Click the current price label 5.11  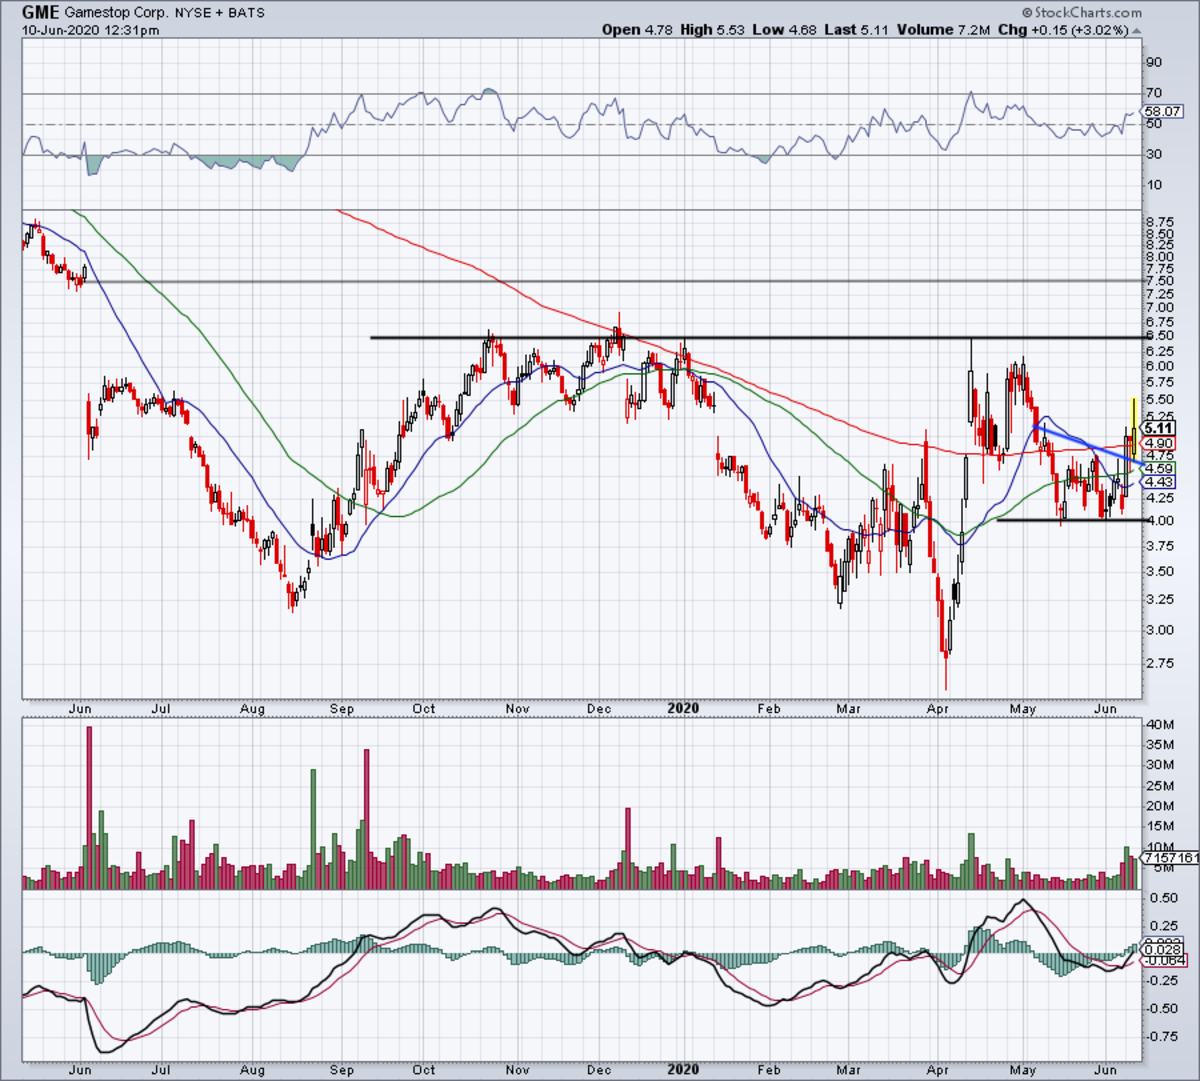click(1160, 427)
